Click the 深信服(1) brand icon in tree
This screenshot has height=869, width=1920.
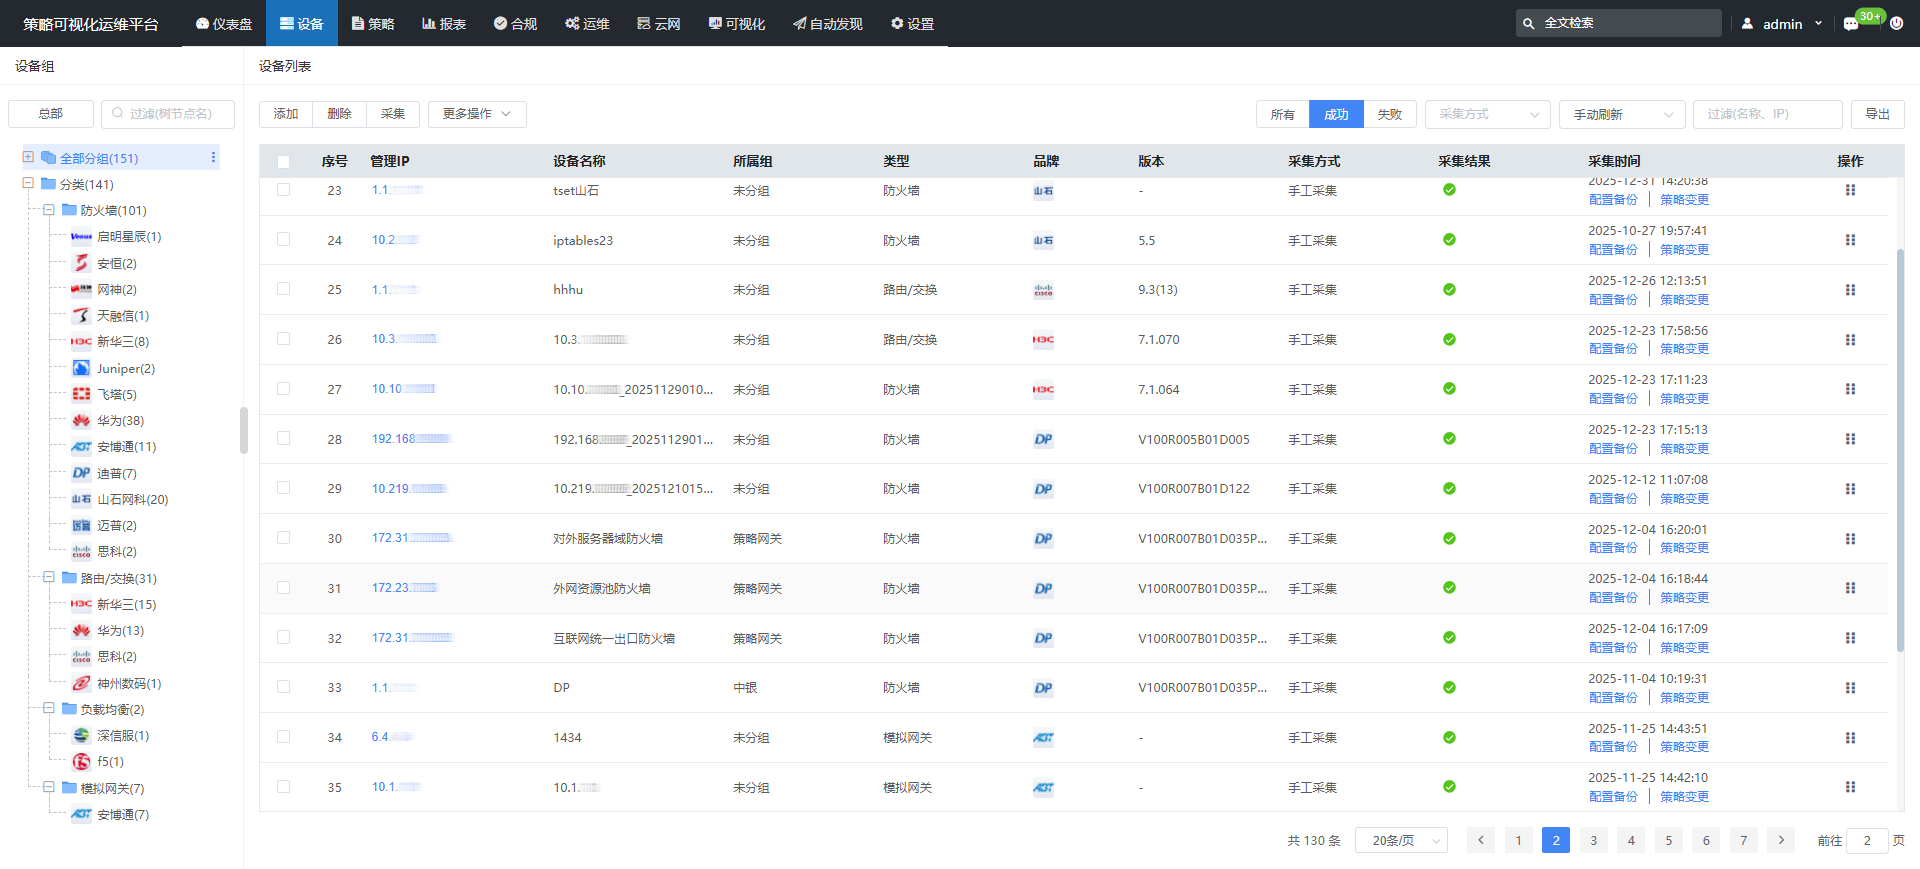pos(81,735)
